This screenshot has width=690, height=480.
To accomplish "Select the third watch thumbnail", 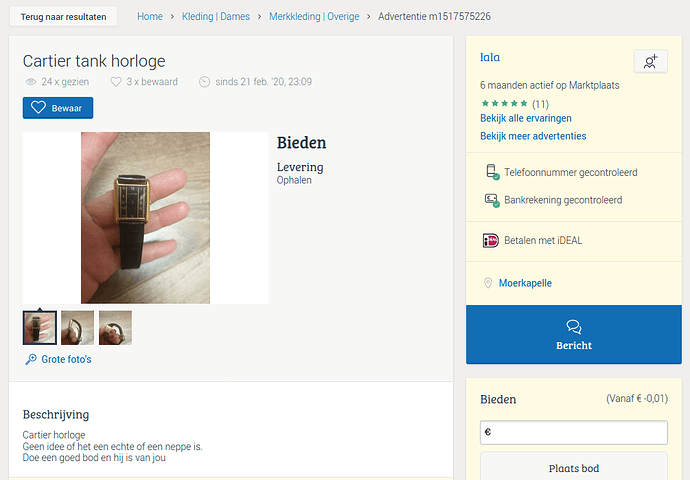I will pos(115,328).
